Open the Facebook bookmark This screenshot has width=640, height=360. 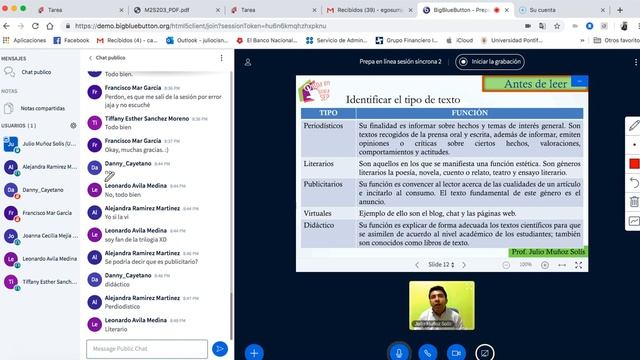coord(71,40)
